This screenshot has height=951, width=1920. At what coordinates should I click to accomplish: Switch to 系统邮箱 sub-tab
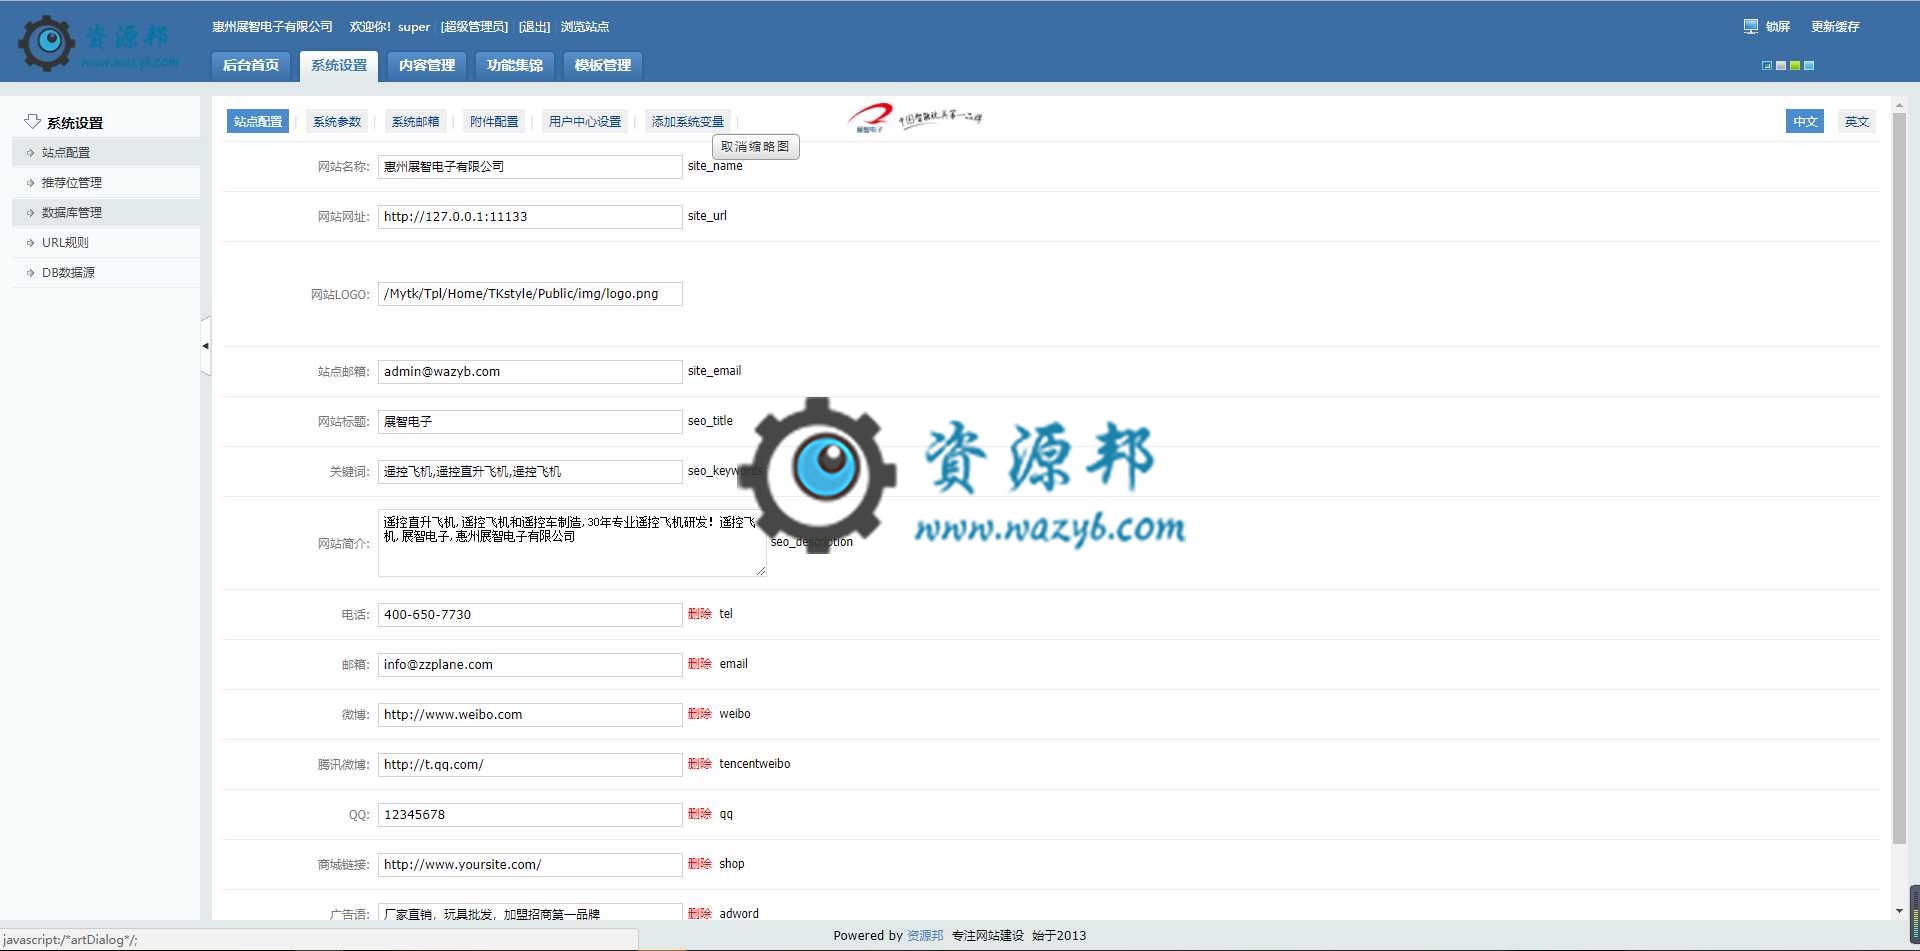(415, 121)
